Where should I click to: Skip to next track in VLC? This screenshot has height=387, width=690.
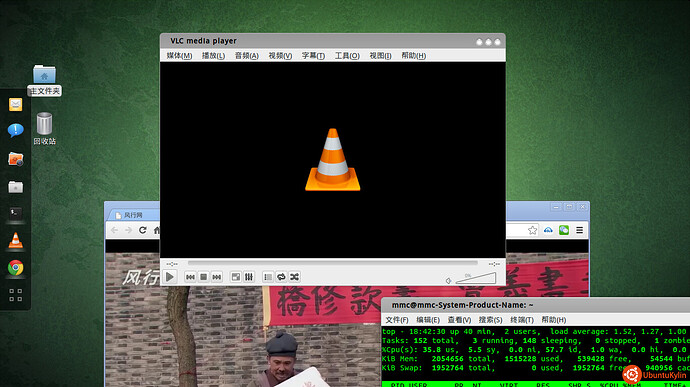point(217,277)
